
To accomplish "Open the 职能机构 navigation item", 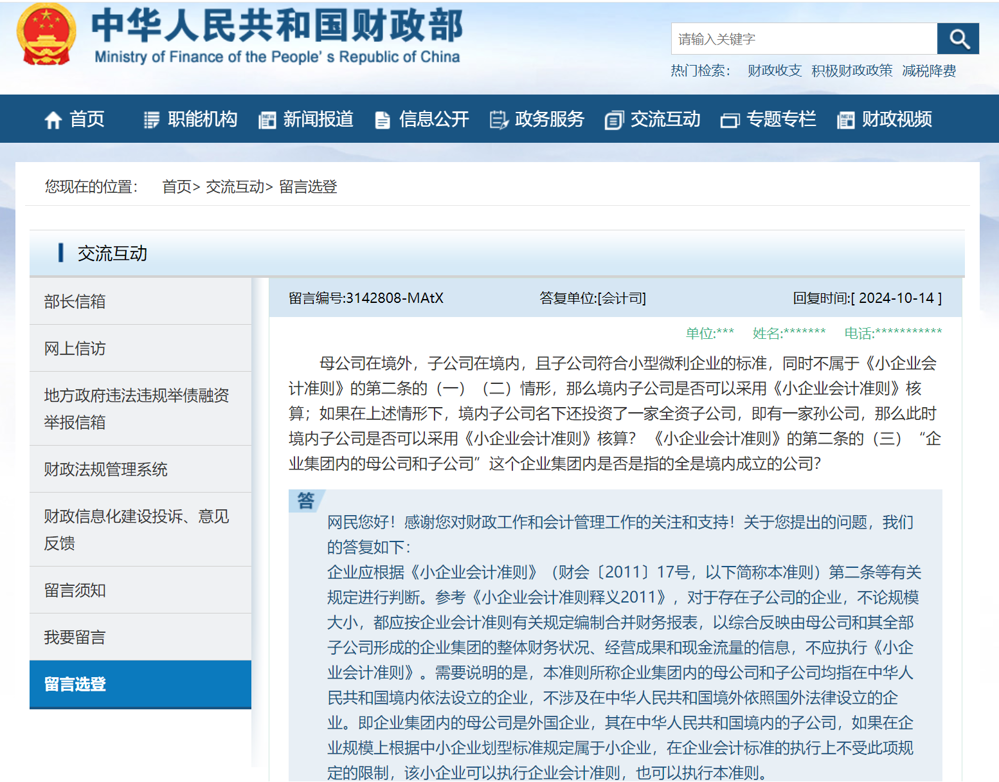I will [203, 119].
